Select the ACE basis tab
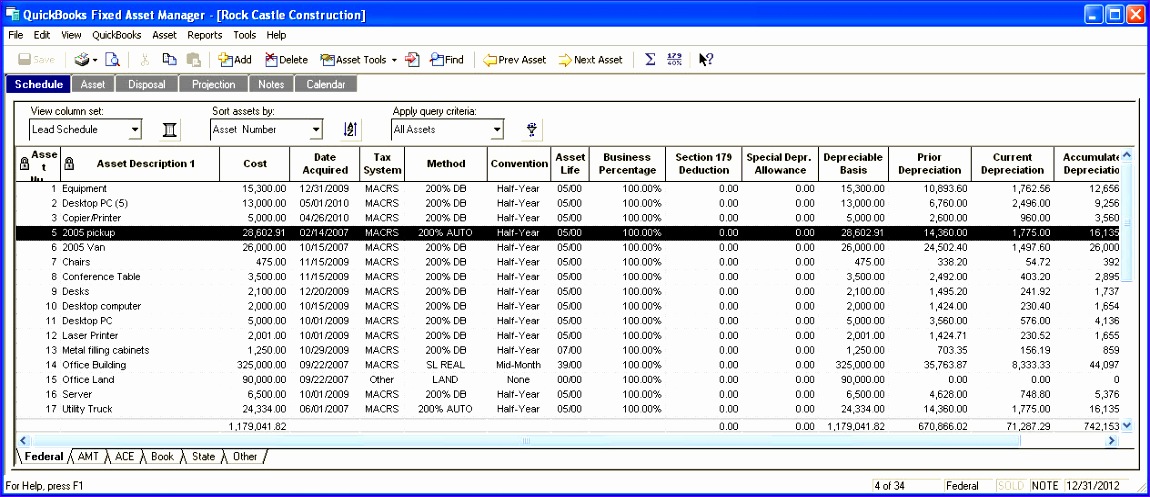Screen dimensions: 1150x497 tap(125, 456)
